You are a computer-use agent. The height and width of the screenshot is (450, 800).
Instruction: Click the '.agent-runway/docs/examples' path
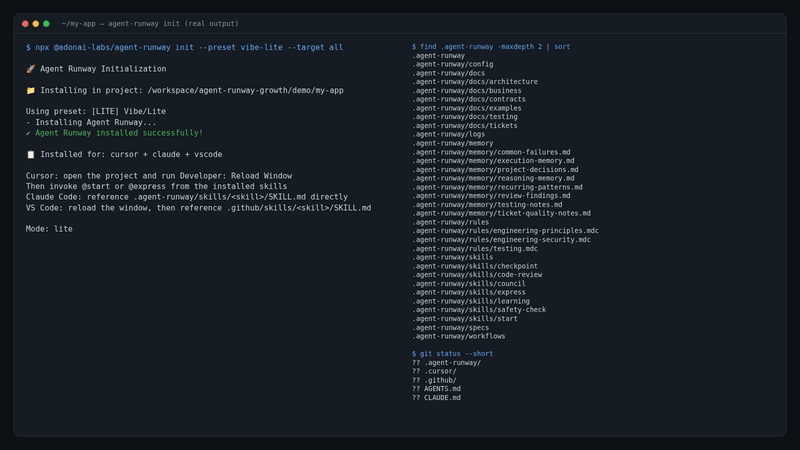point(467,108)
